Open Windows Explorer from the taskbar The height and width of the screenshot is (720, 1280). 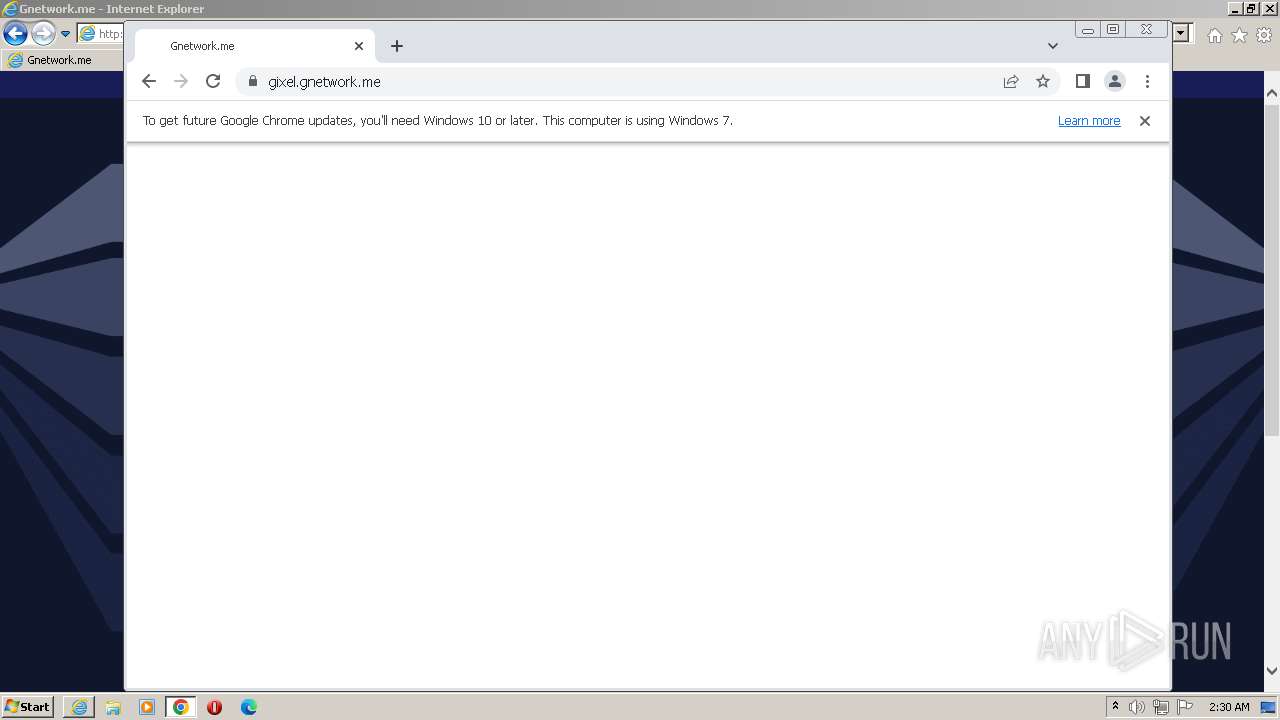113,707
